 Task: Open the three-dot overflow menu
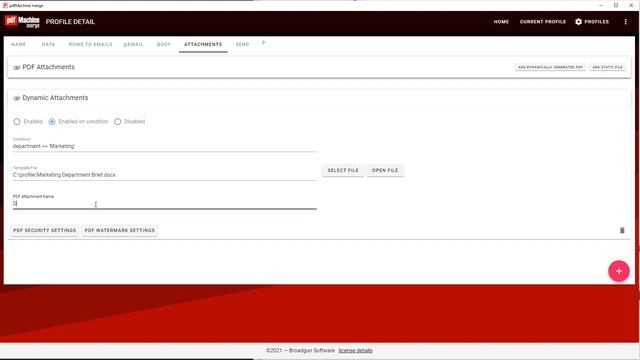625,22
